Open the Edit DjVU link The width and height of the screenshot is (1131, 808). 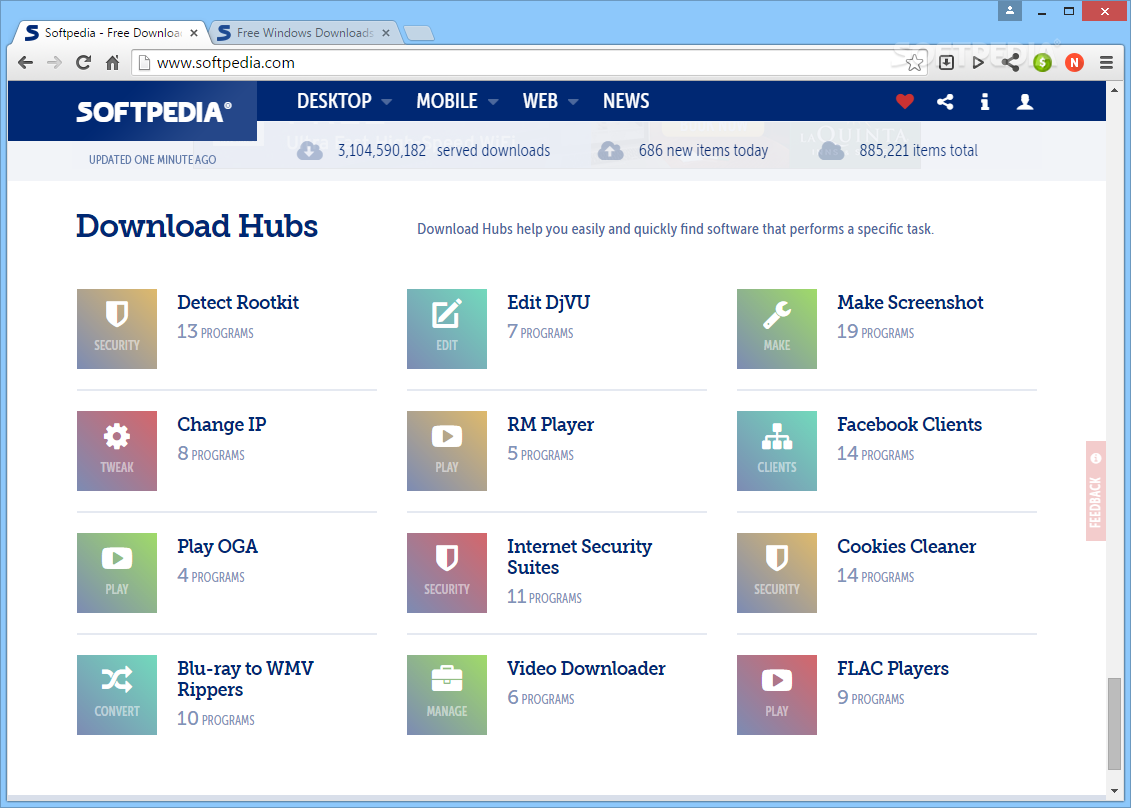548,302
